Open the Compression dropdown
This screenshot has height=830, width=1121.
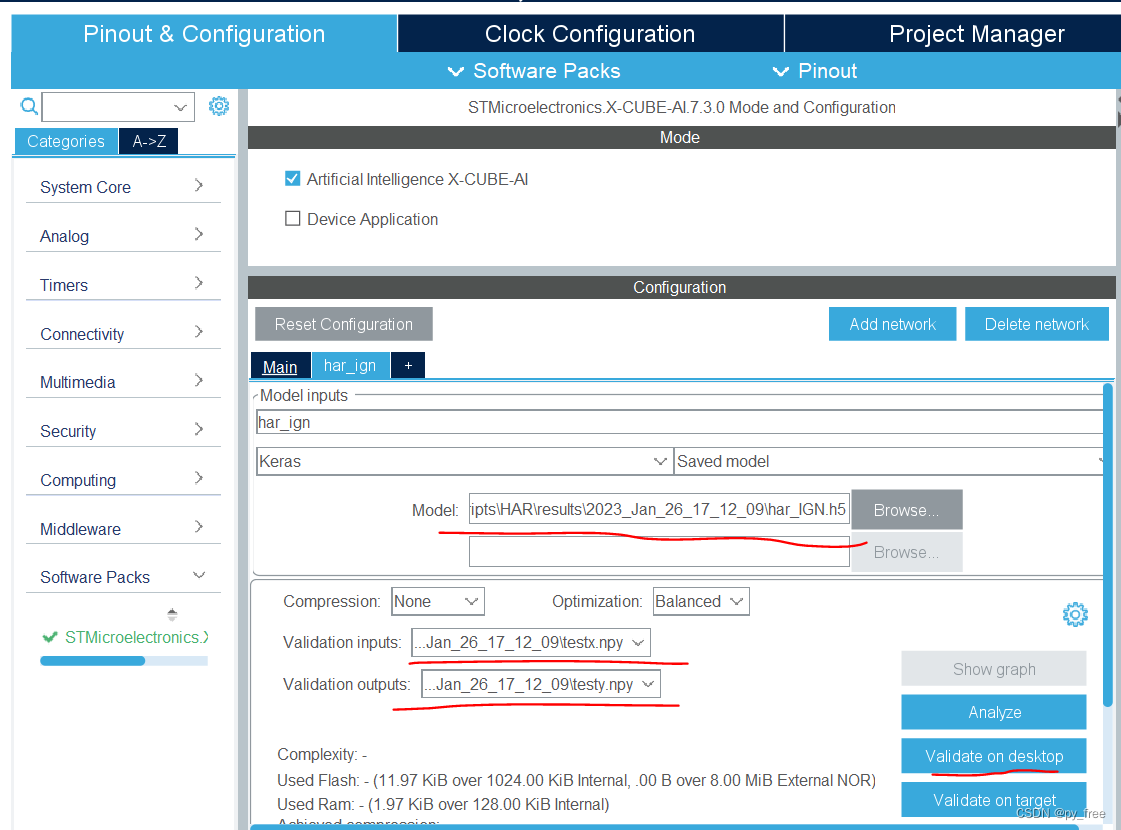(438, 601)
